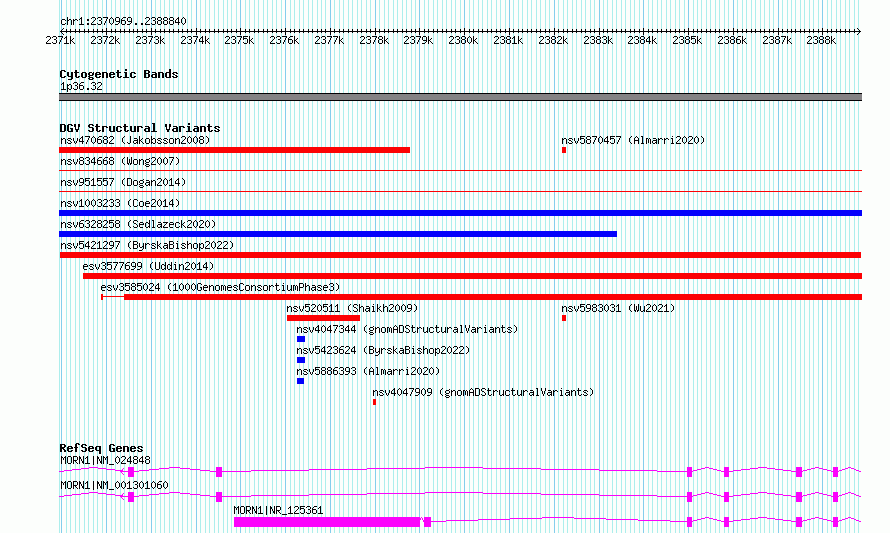The height and width of the screenshot is (533, 890).
Task: Click the left arrowhead of the coordinate ruler
Action: pyautogui.click(x=62, y=31)
